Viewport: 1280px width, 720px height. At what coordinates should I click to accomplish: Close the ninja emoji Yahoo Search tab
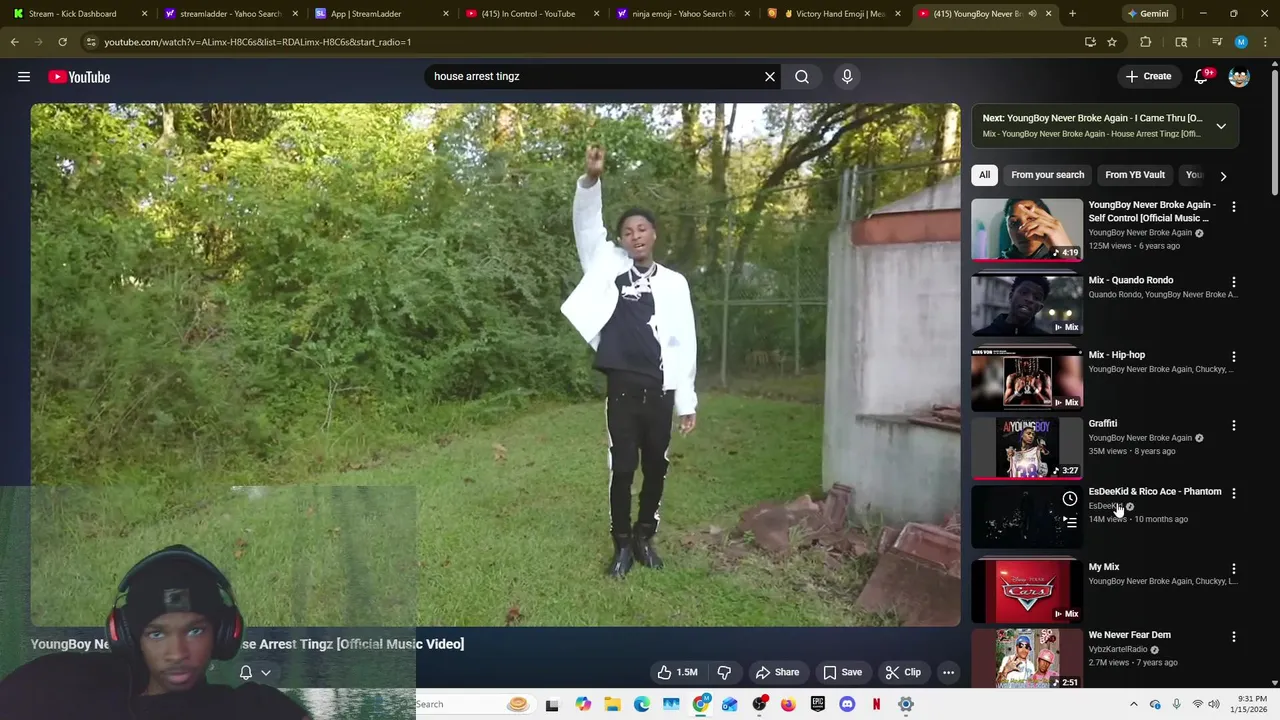click(747, 14)
